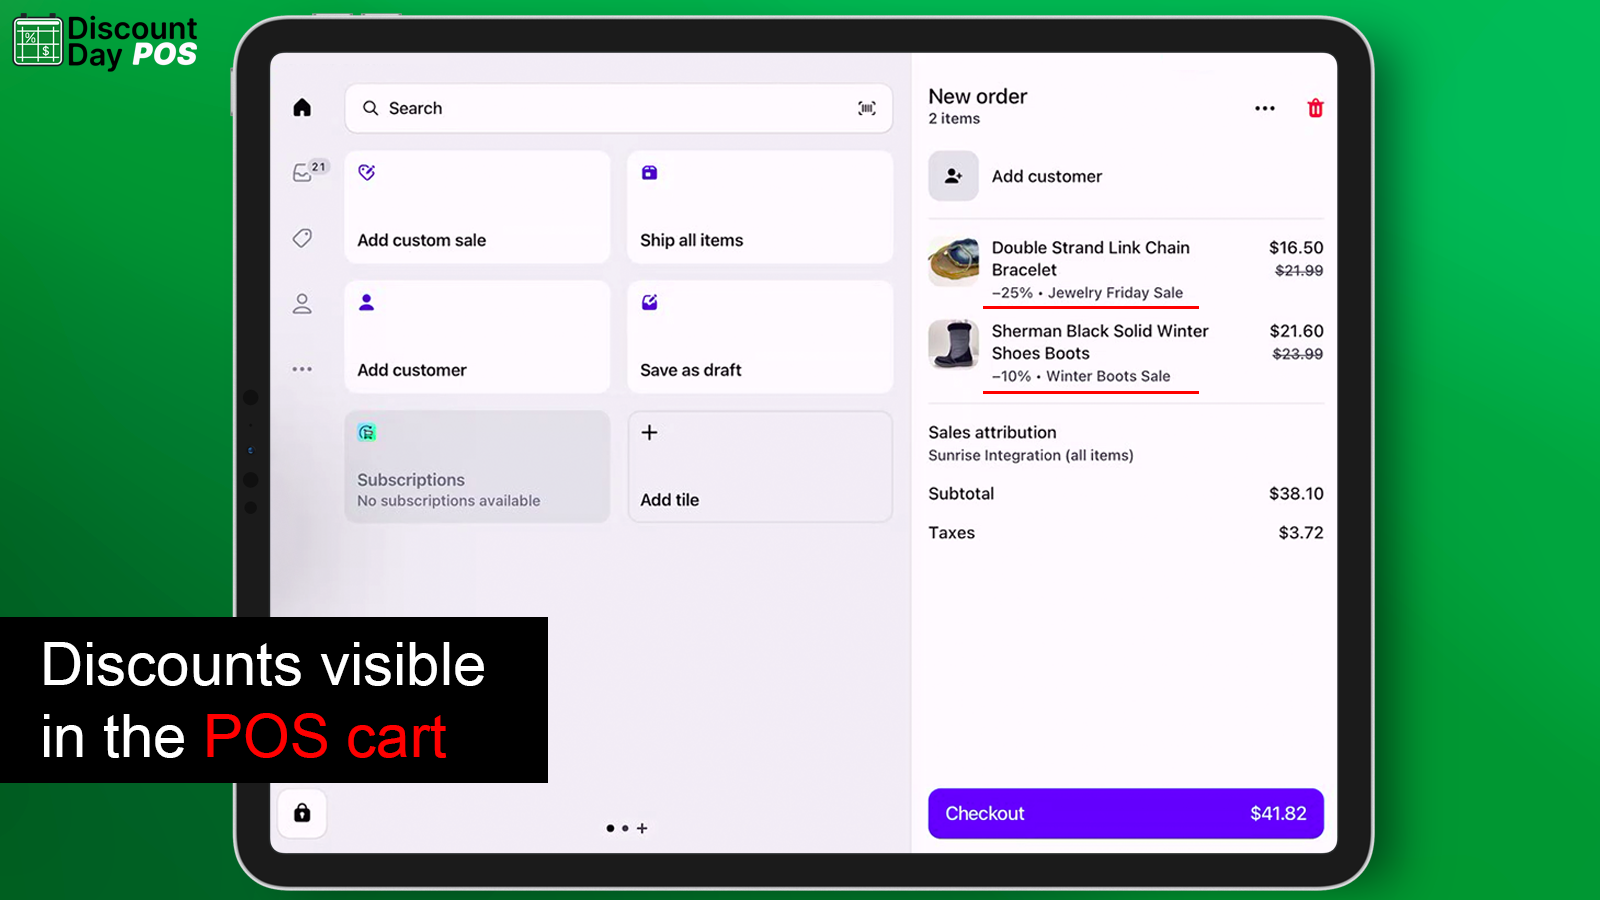Add a new tile using the plus icon
The image size is (1600, 900).
click(x=759, y=466)
